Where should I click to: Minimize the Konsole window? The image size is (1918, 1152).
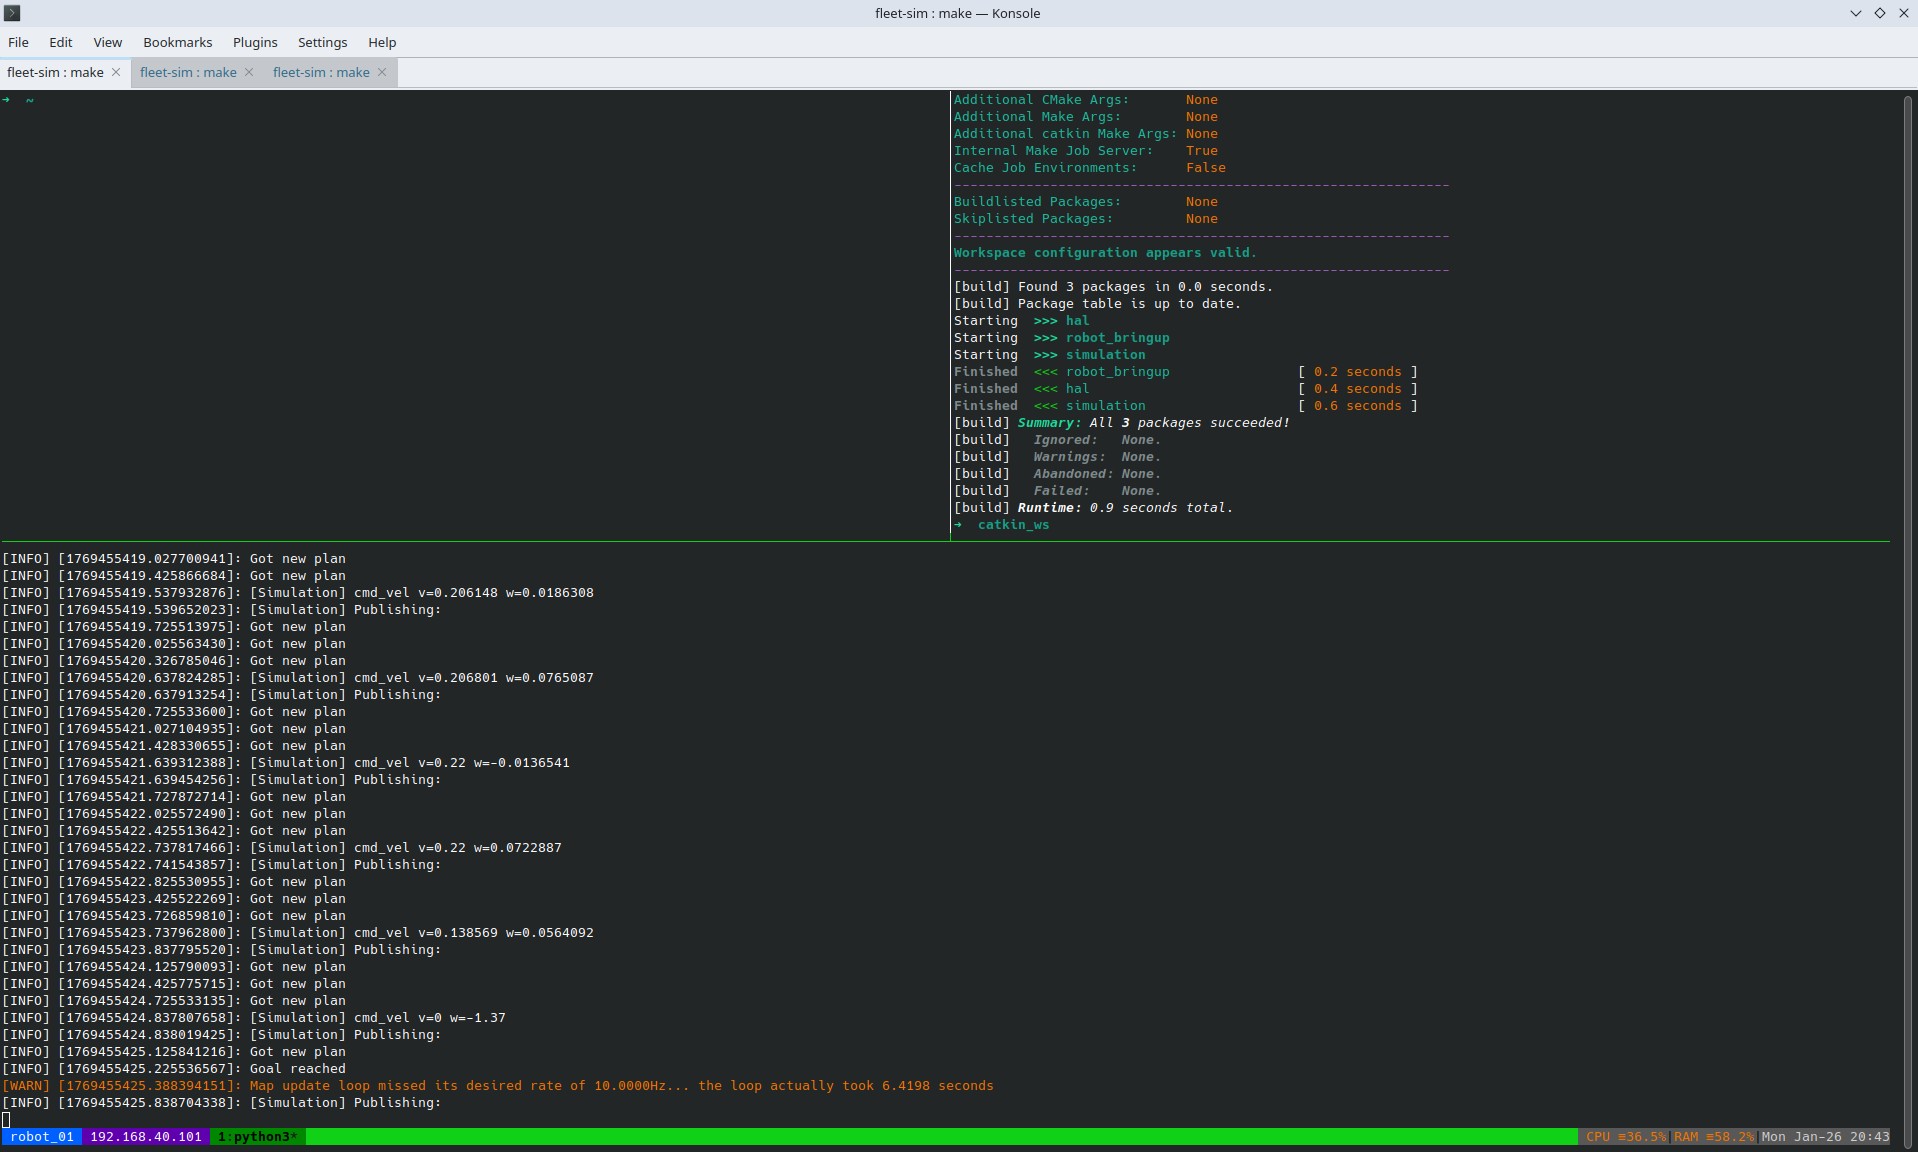point(1855,13)
